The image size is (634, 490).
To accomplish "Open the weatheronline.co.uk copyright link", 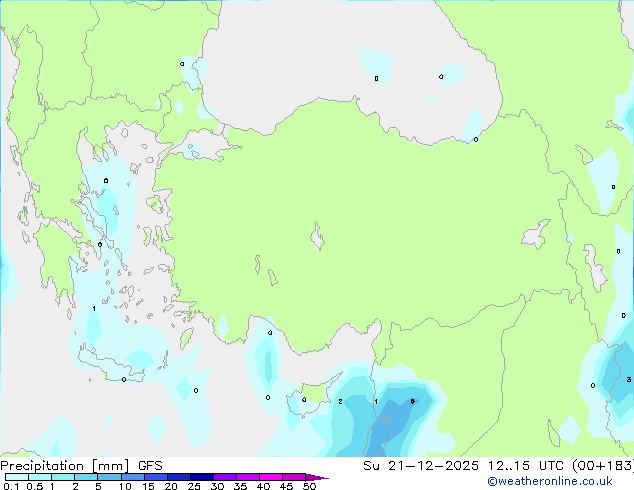I will pos(550,481).
